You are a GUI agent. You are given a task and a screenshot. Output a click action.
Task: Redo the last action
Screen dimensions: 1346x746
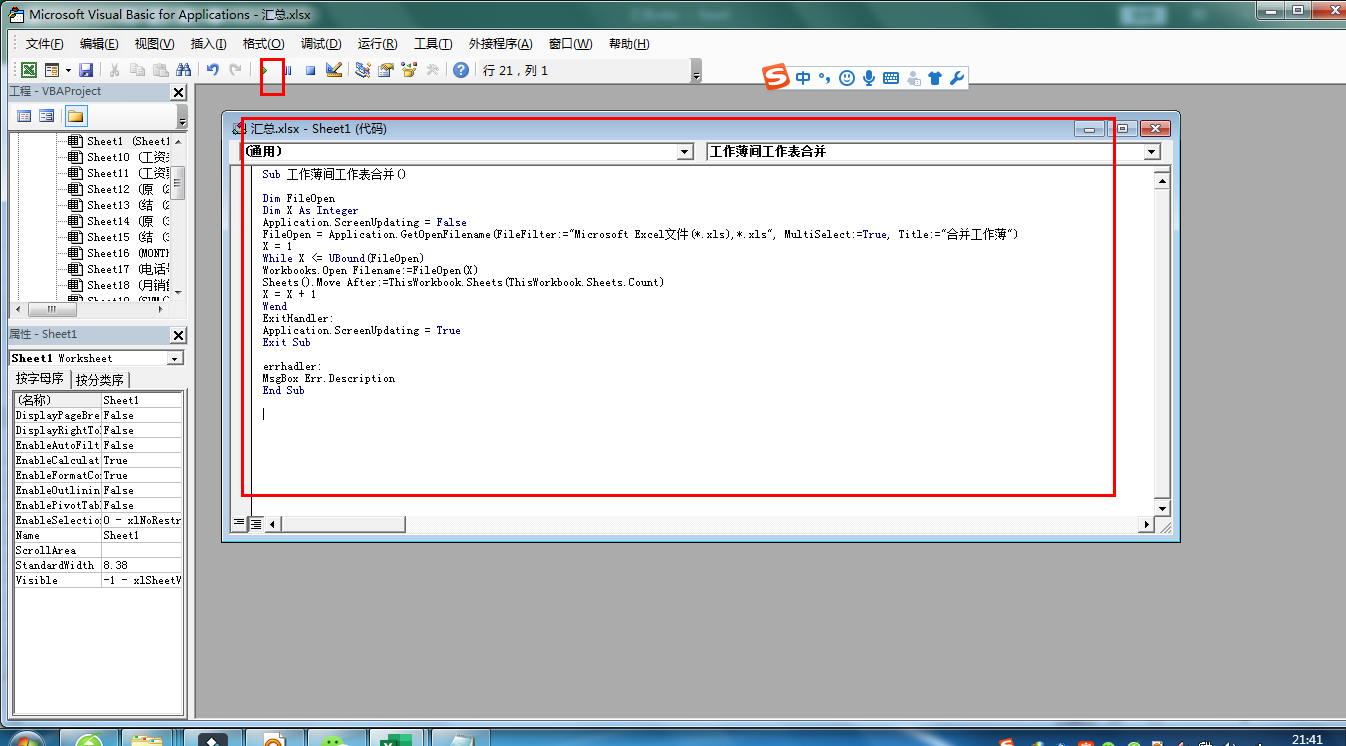(x=235, y=70)
